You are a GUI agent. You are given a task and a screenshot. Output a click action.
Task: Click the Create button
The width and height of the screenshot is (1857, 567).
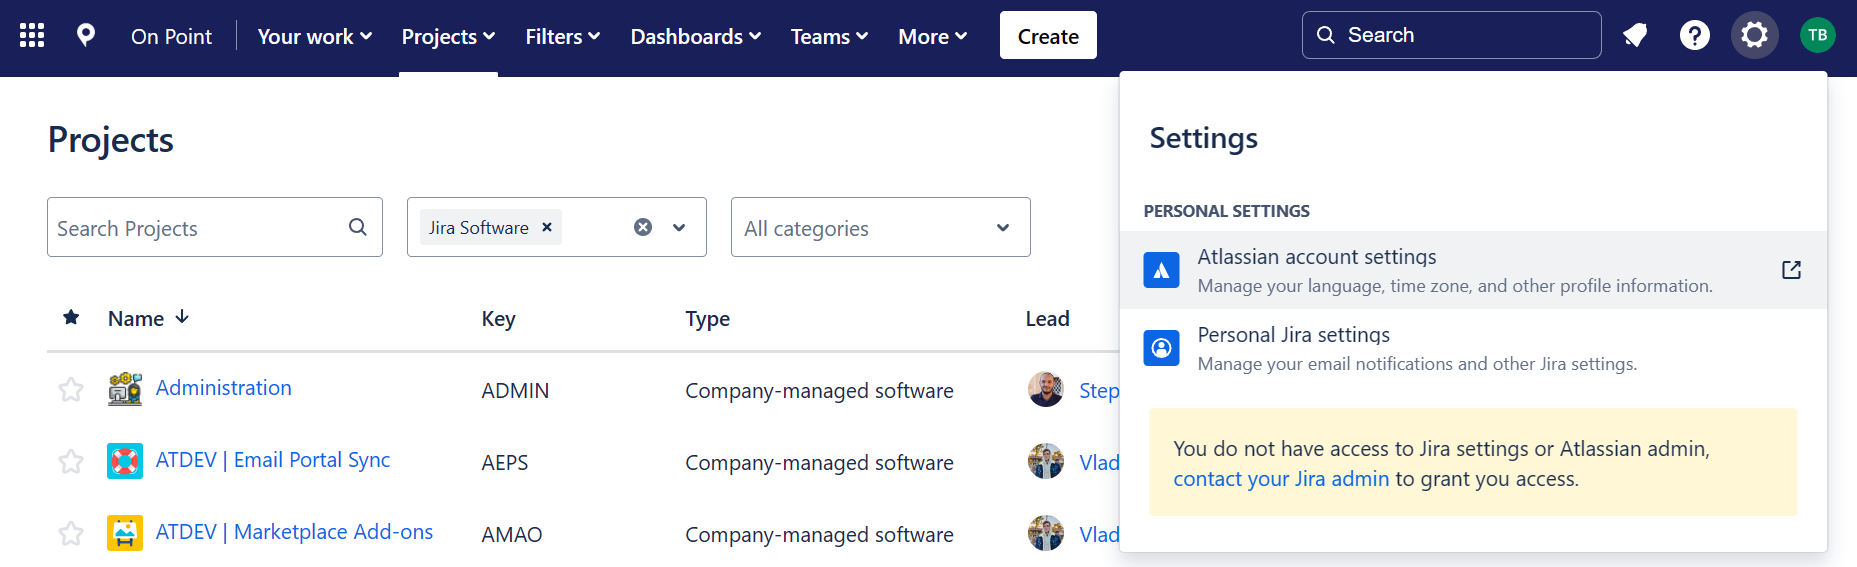[x=1047, y=36]
